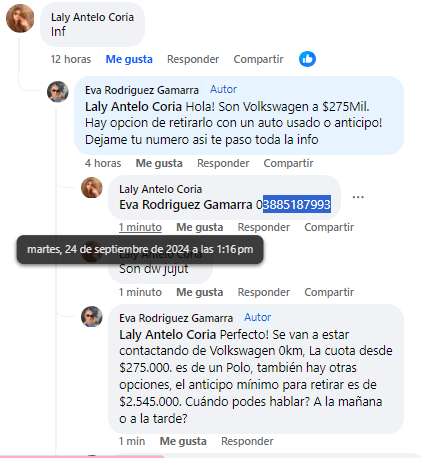Toggle 'Me gusta' on the 'Inf' comment
The height and width of the screenshot is (458, 436).
pyautogui.click(x=129, y=59)
